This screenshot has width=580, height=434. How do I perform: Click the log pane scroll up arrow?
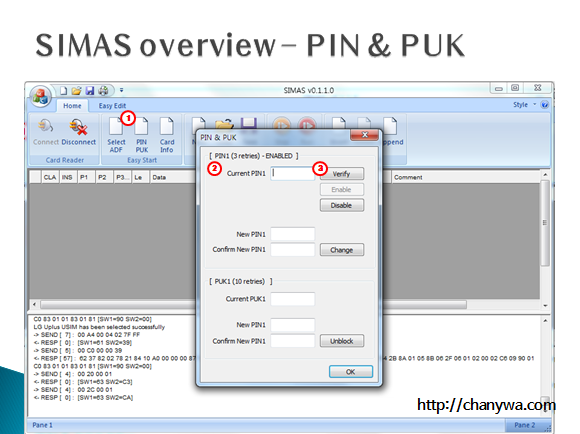click(x=545, y=321)
